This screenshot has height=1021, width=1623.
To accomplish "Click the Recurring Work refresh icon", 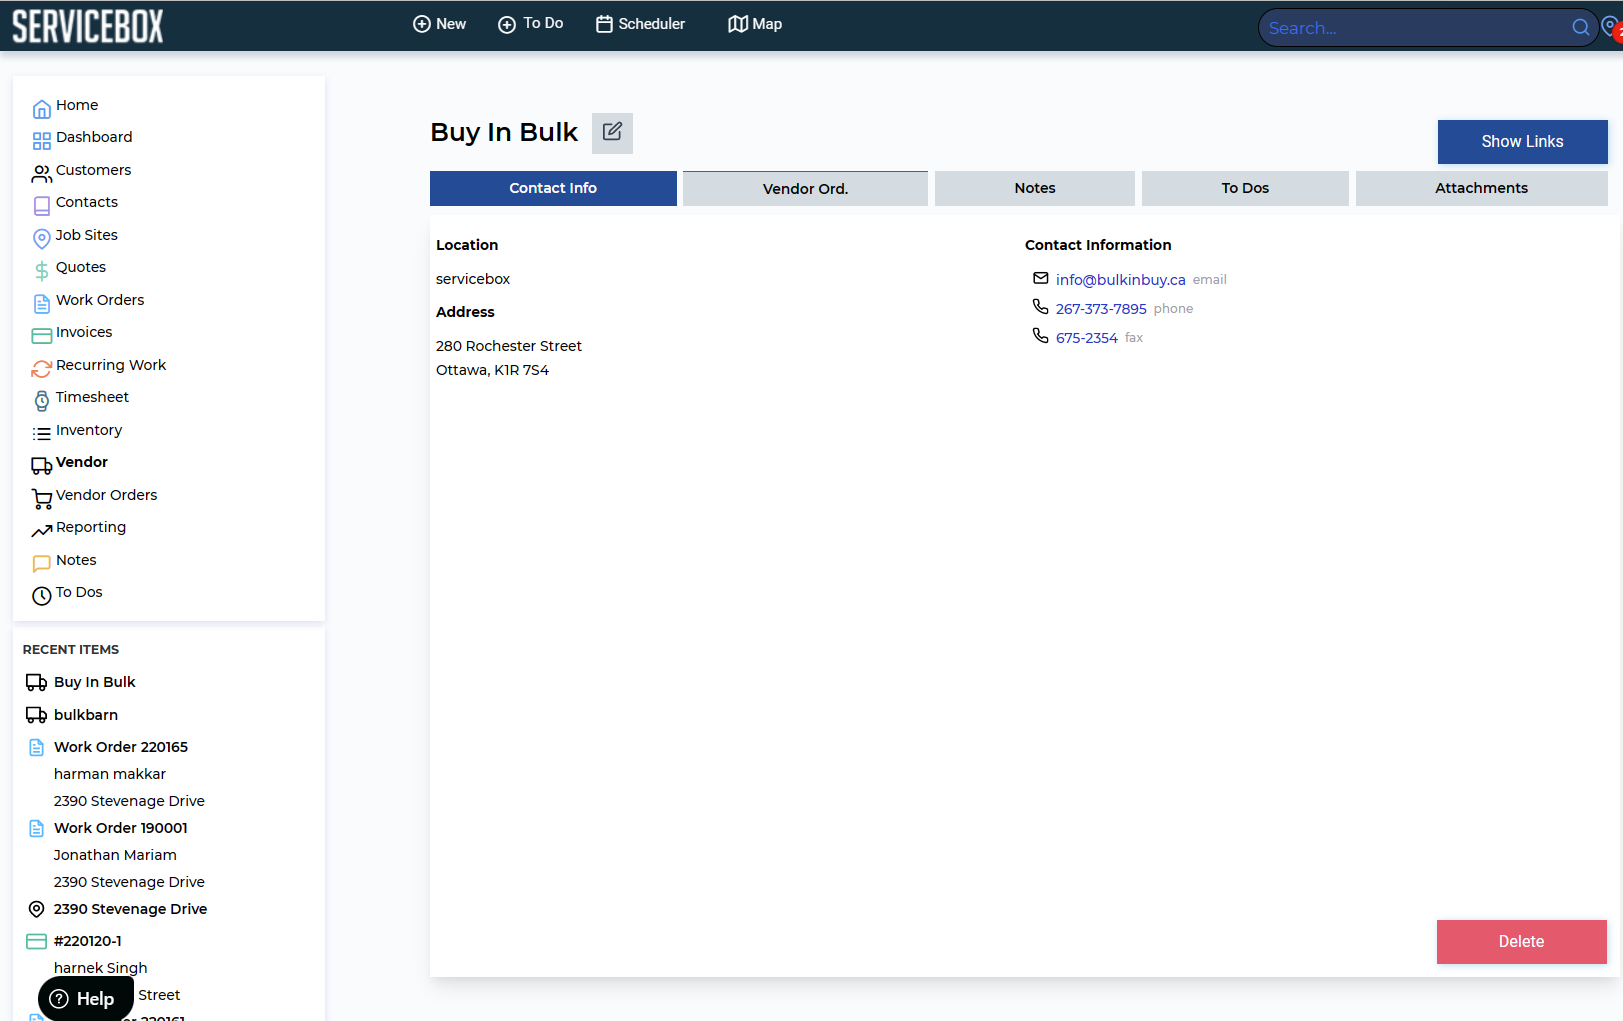I will point(42,369).
